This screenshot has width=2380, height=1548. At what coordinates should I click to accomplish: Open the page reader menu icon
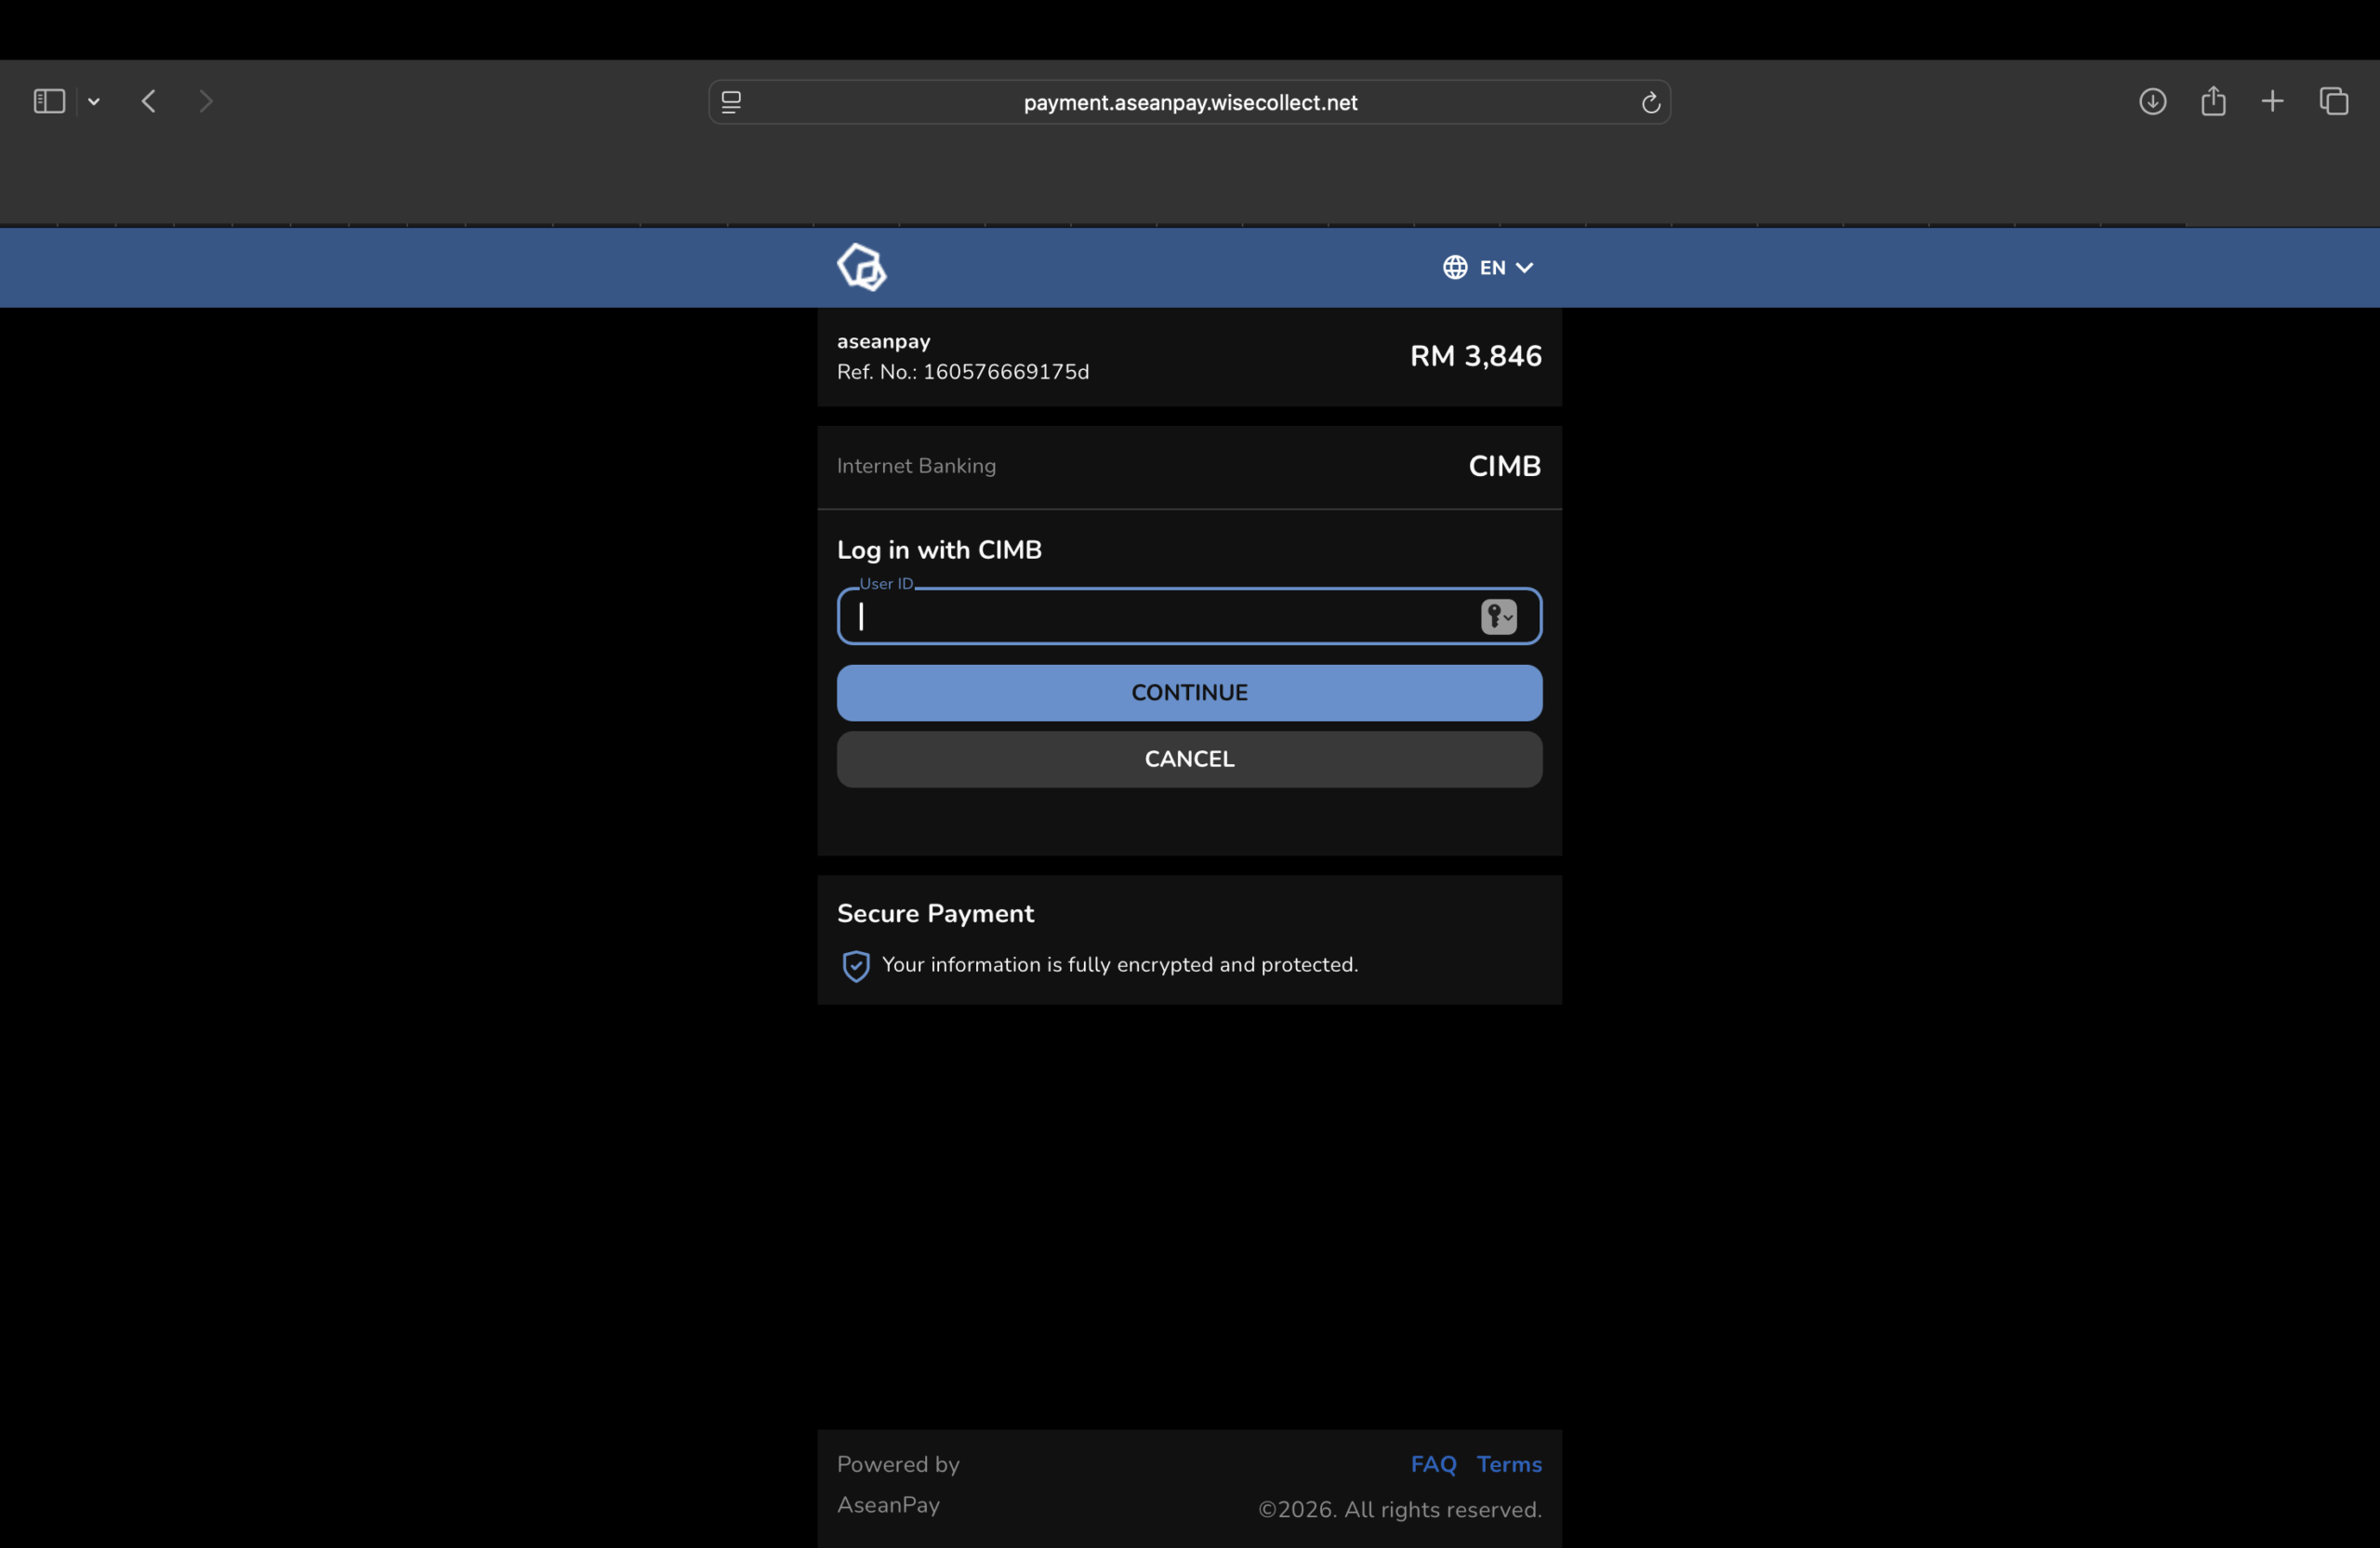tap(731, 102)
